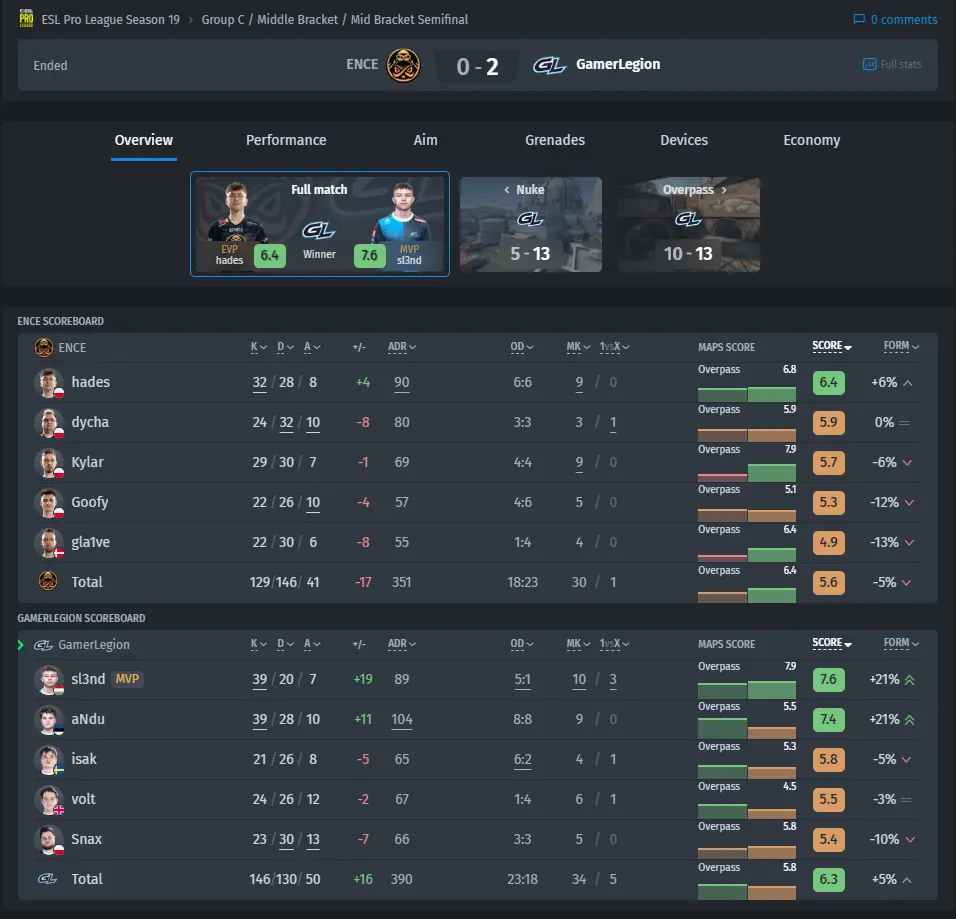The image size is (956, 919).
Task: Click aNdu score badge 7.4
Action: click(x=829, y=720)
